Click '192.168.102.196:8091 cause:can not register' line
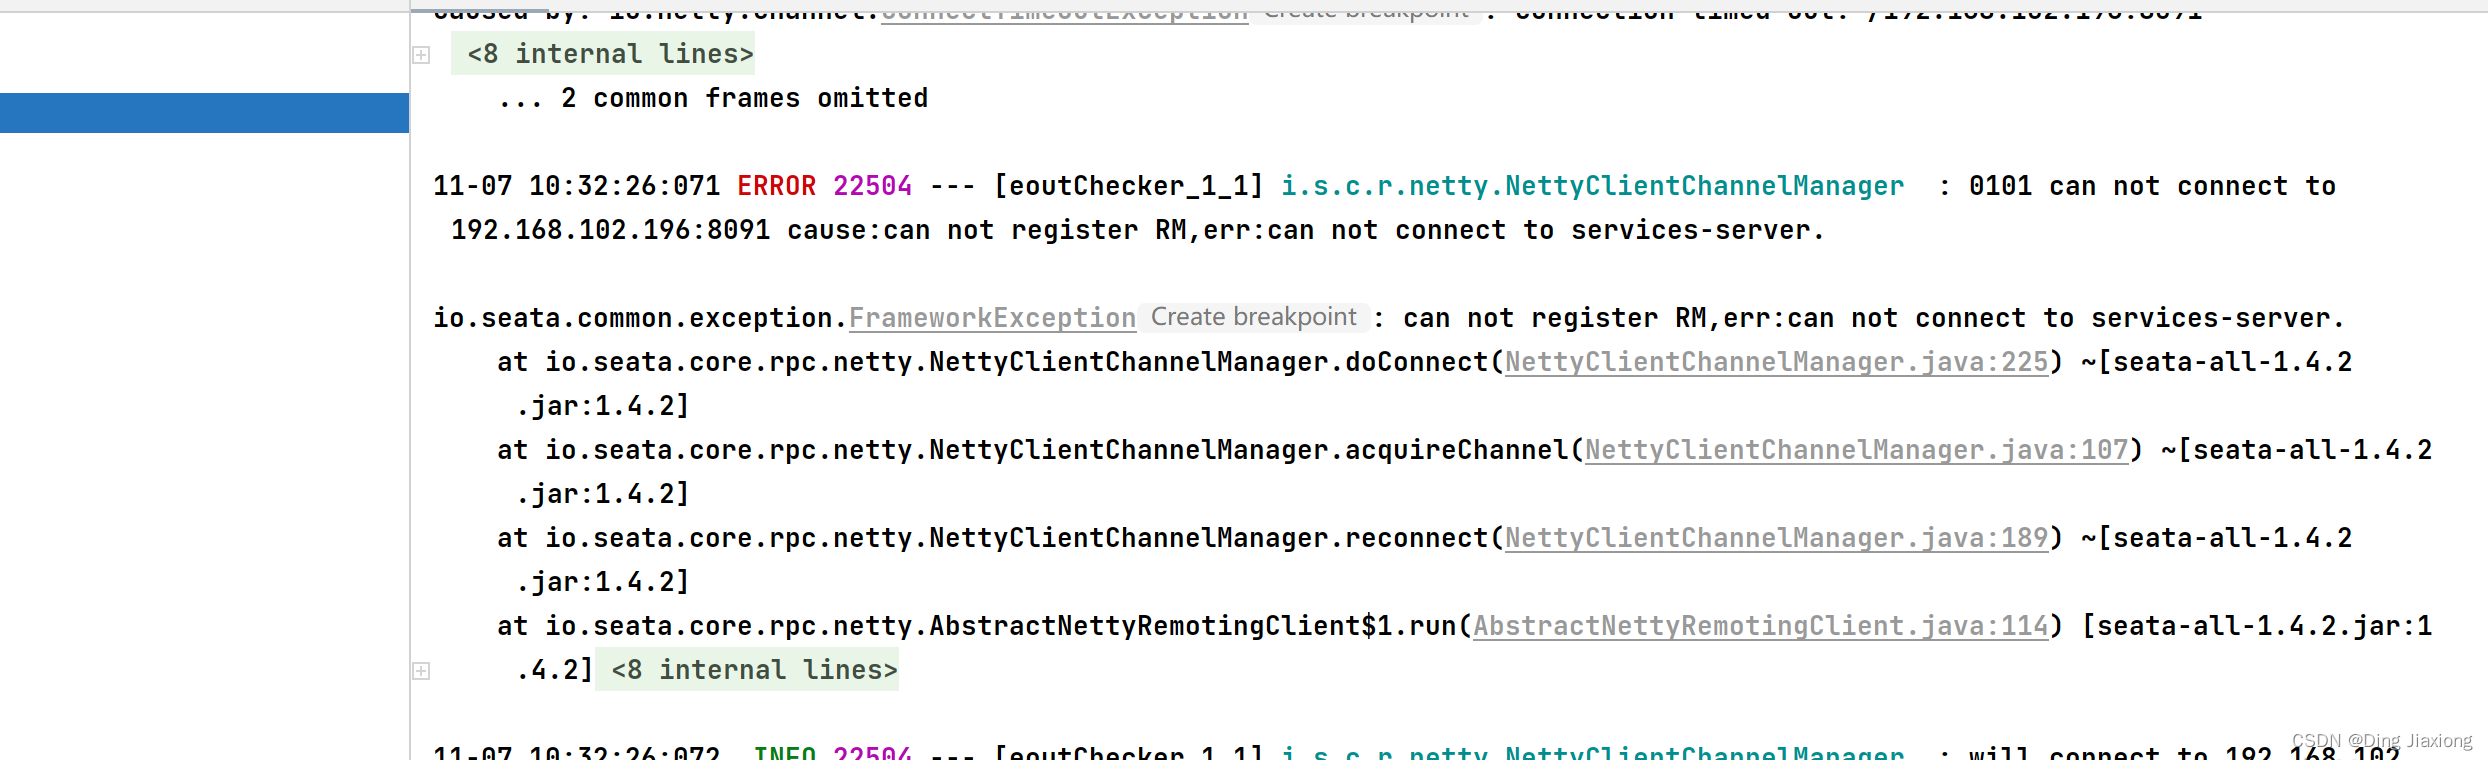The height and width of the screenshot is (760, 2488). [1137, 230]
